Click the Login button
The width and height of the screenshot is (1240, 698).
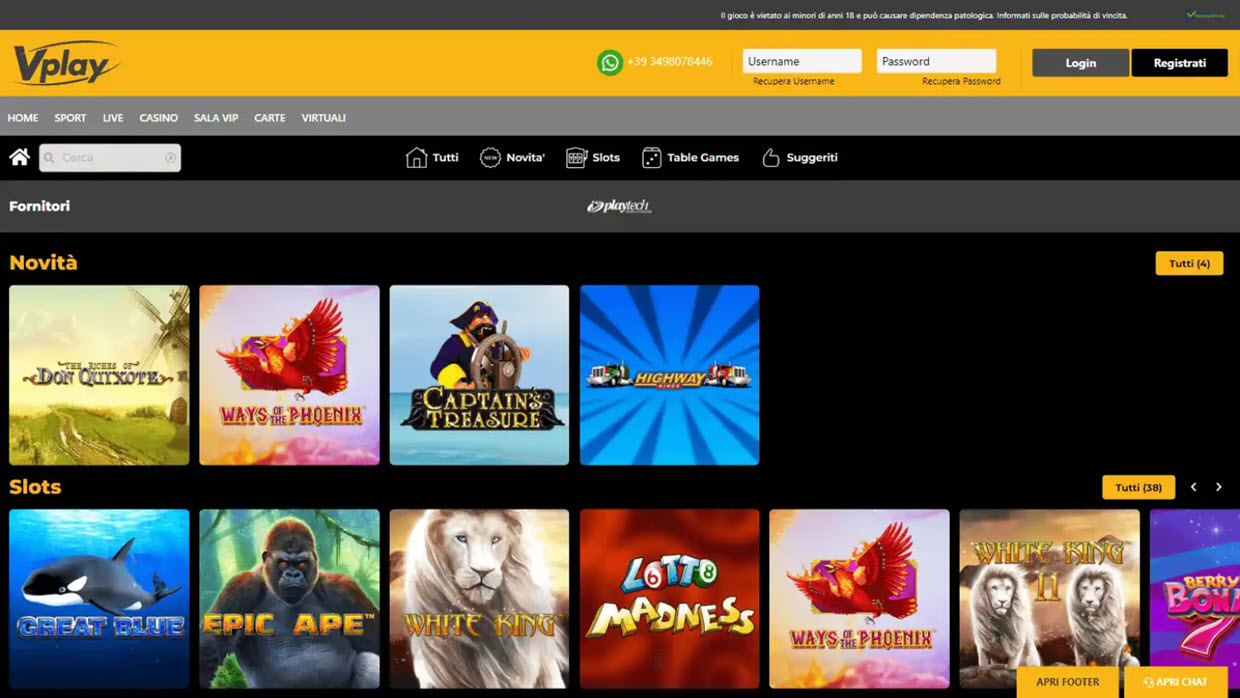point(1080,62)
